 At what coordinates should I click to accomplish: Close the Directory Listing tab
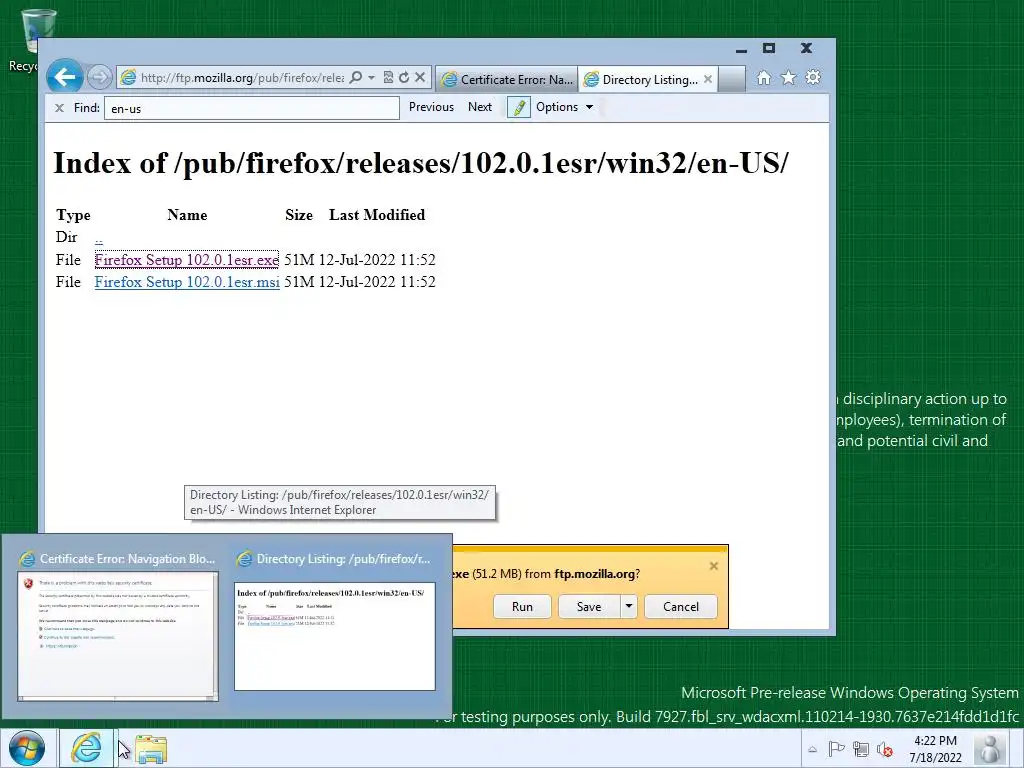[x=708, y=79]
